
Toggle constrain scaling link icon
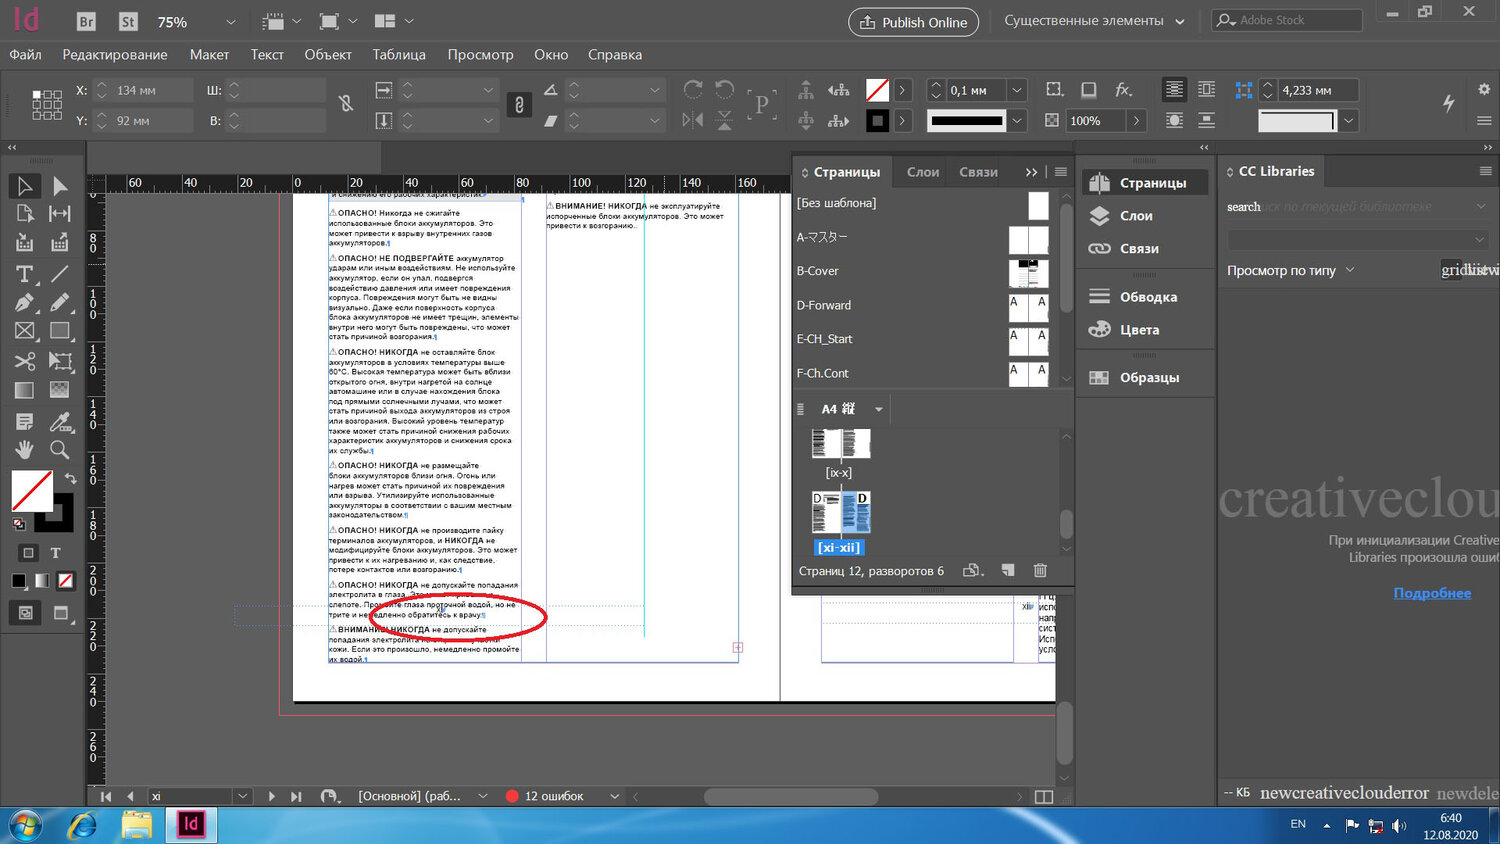pyautogui.click(x=519, y=104)
